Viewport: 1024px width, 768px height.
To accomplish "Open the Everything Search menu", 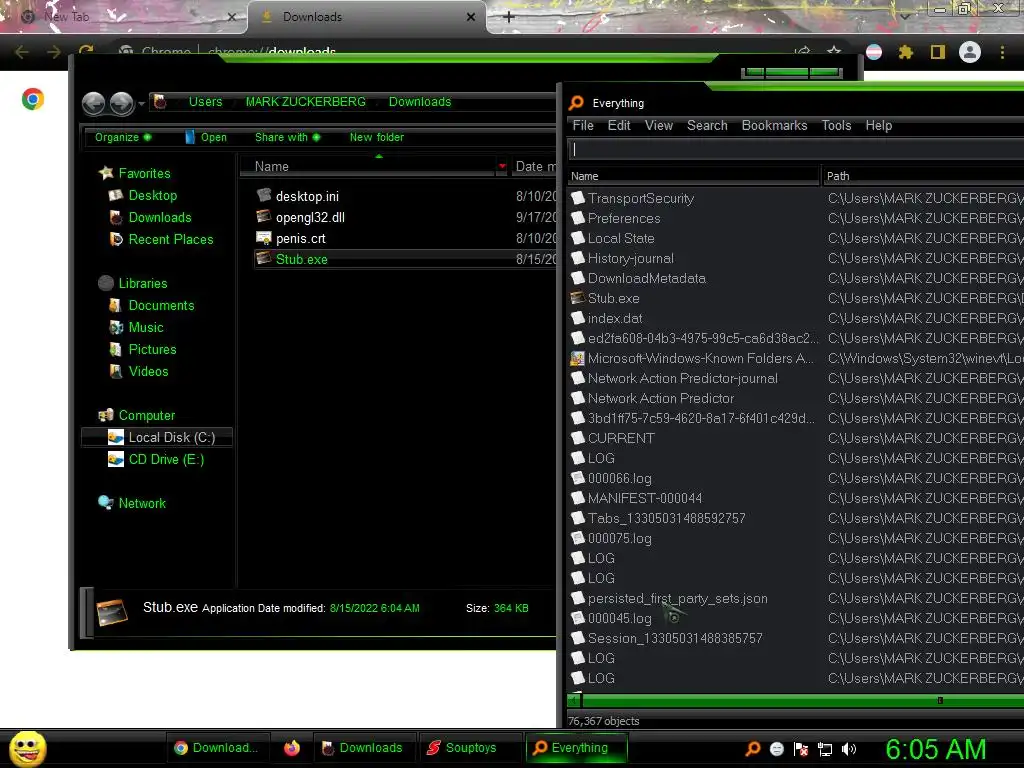I will [707, 125].
